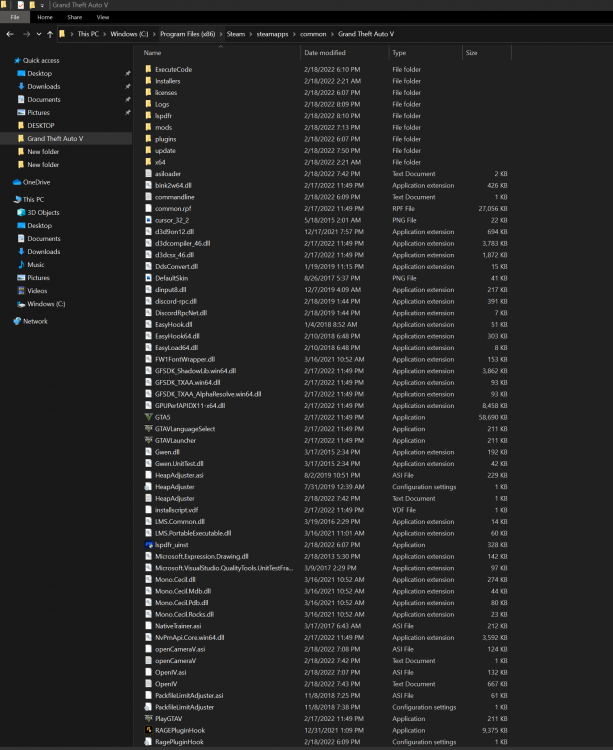Image resolution: width=613 pixels, height=750 pixels.
Task: Click the Quick access star icon
Action: point(18,60)
